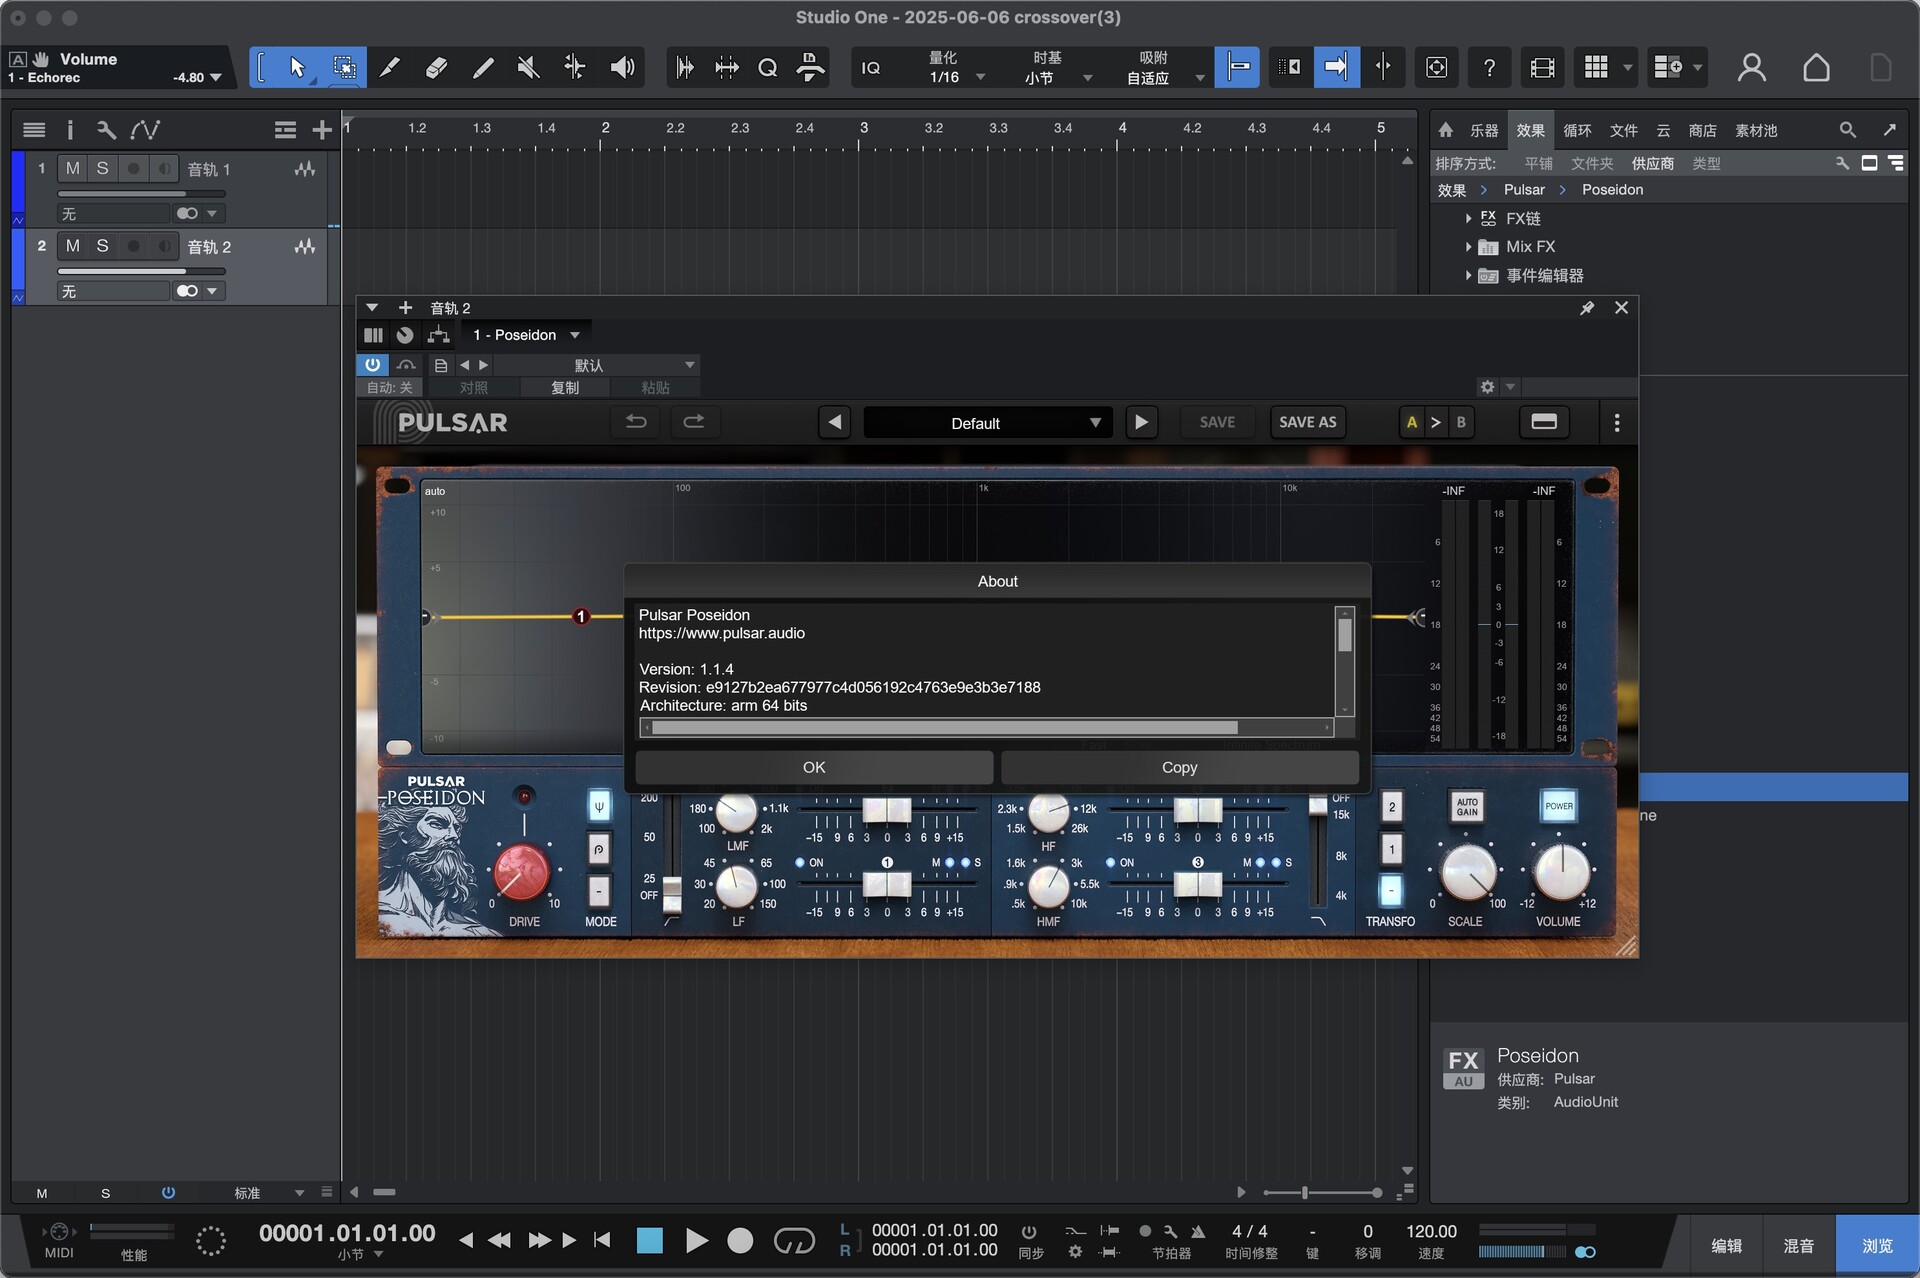1920x1278 pixels.
Task: Click the SAVE AS button
Action: tap(1307, 422)
